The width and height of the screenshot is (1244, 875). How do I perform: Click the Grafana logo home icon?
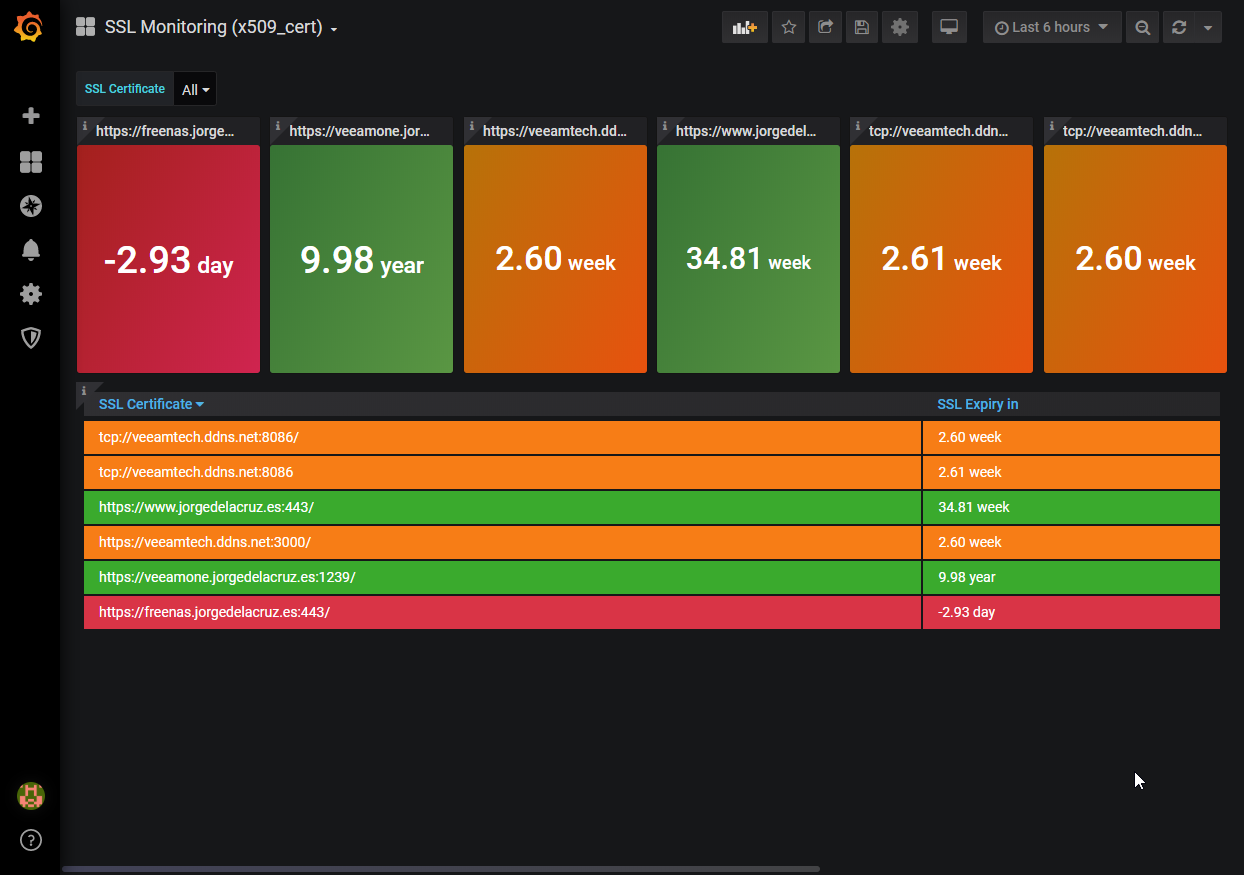tap(30, 27)
